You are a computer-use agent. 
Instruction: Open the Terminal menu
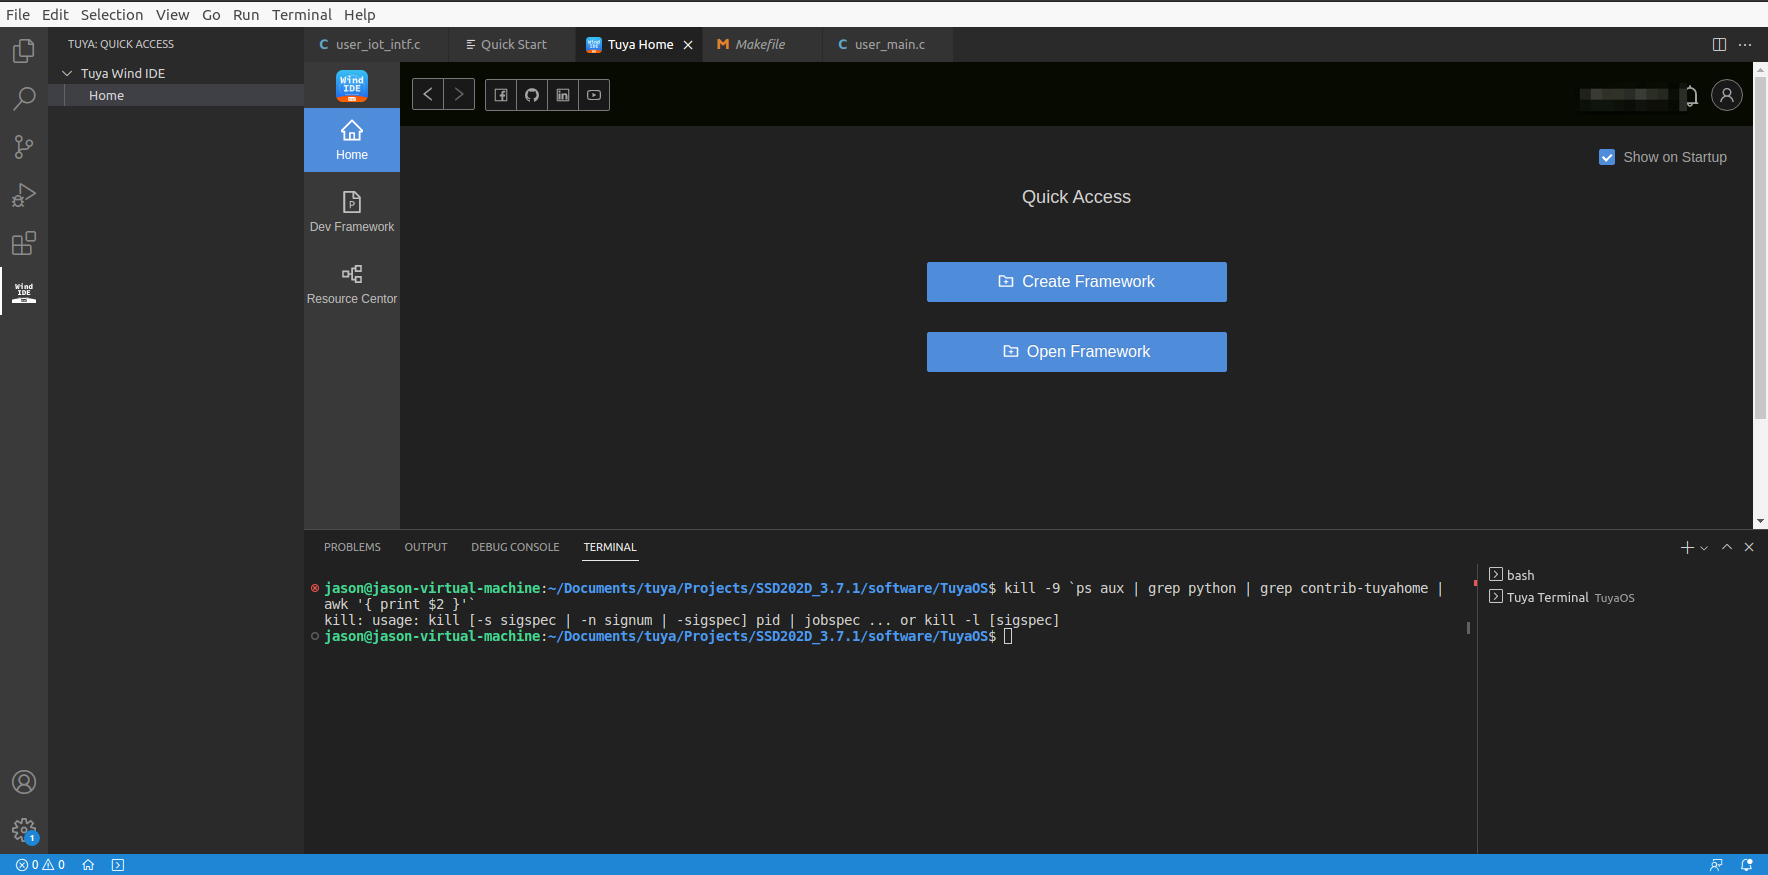tap(302, 14)
